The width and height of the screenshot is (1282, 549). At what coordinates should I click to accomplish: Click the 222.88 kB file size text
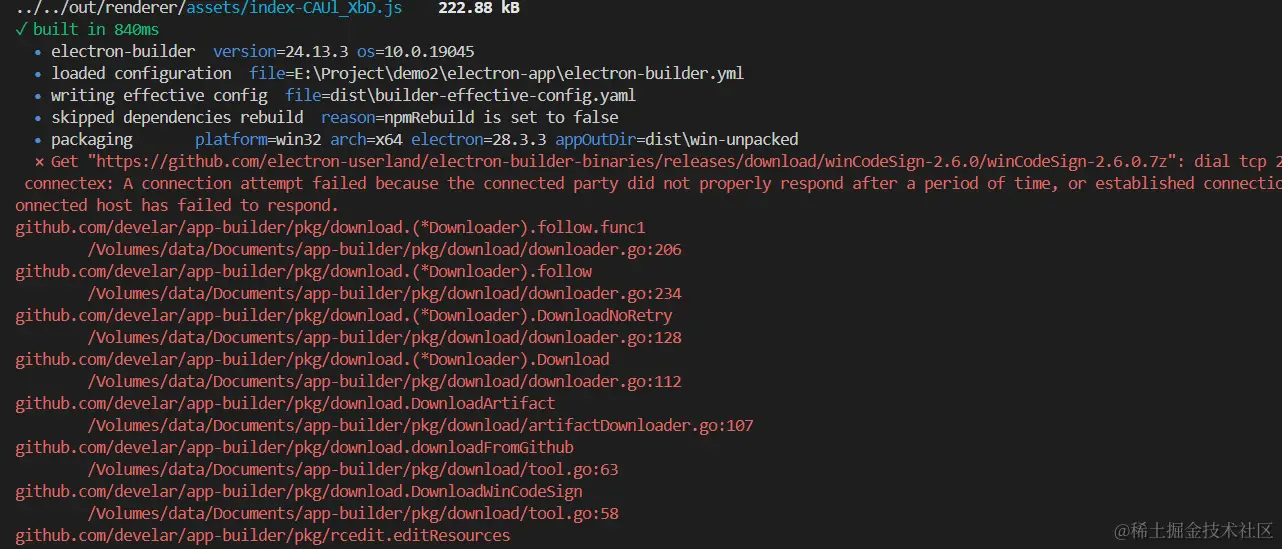479,8
